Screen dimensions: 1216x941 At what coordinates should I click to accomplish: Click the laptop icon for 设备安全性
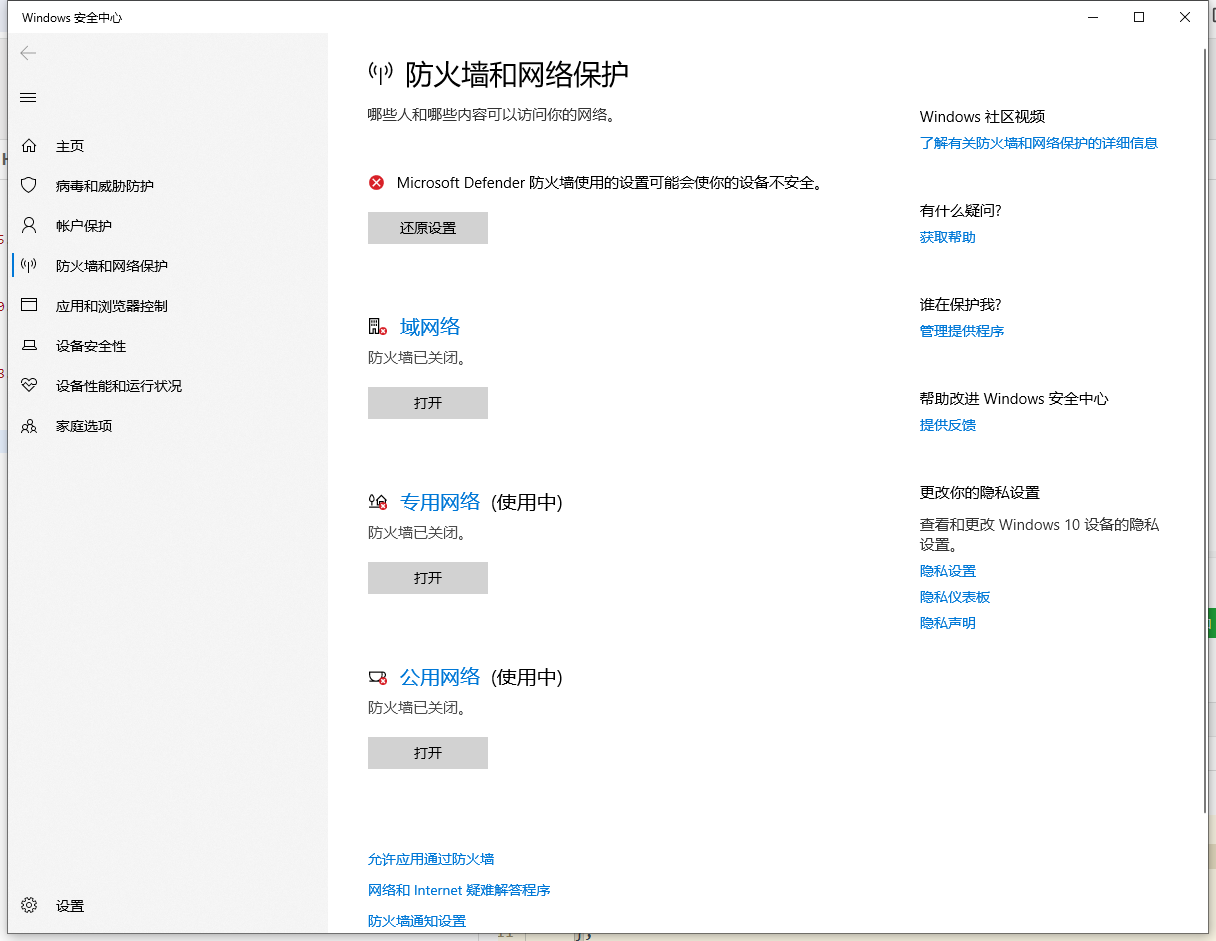click(29, 346)
